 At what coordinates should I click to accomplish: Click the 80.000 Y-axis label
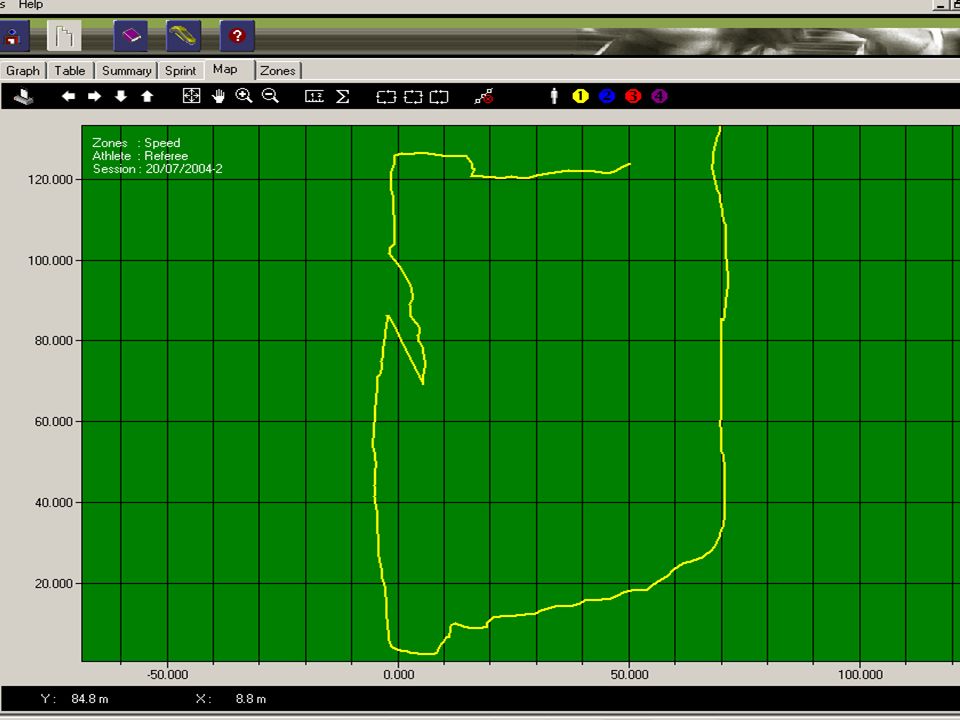click(x=54, y=340)
